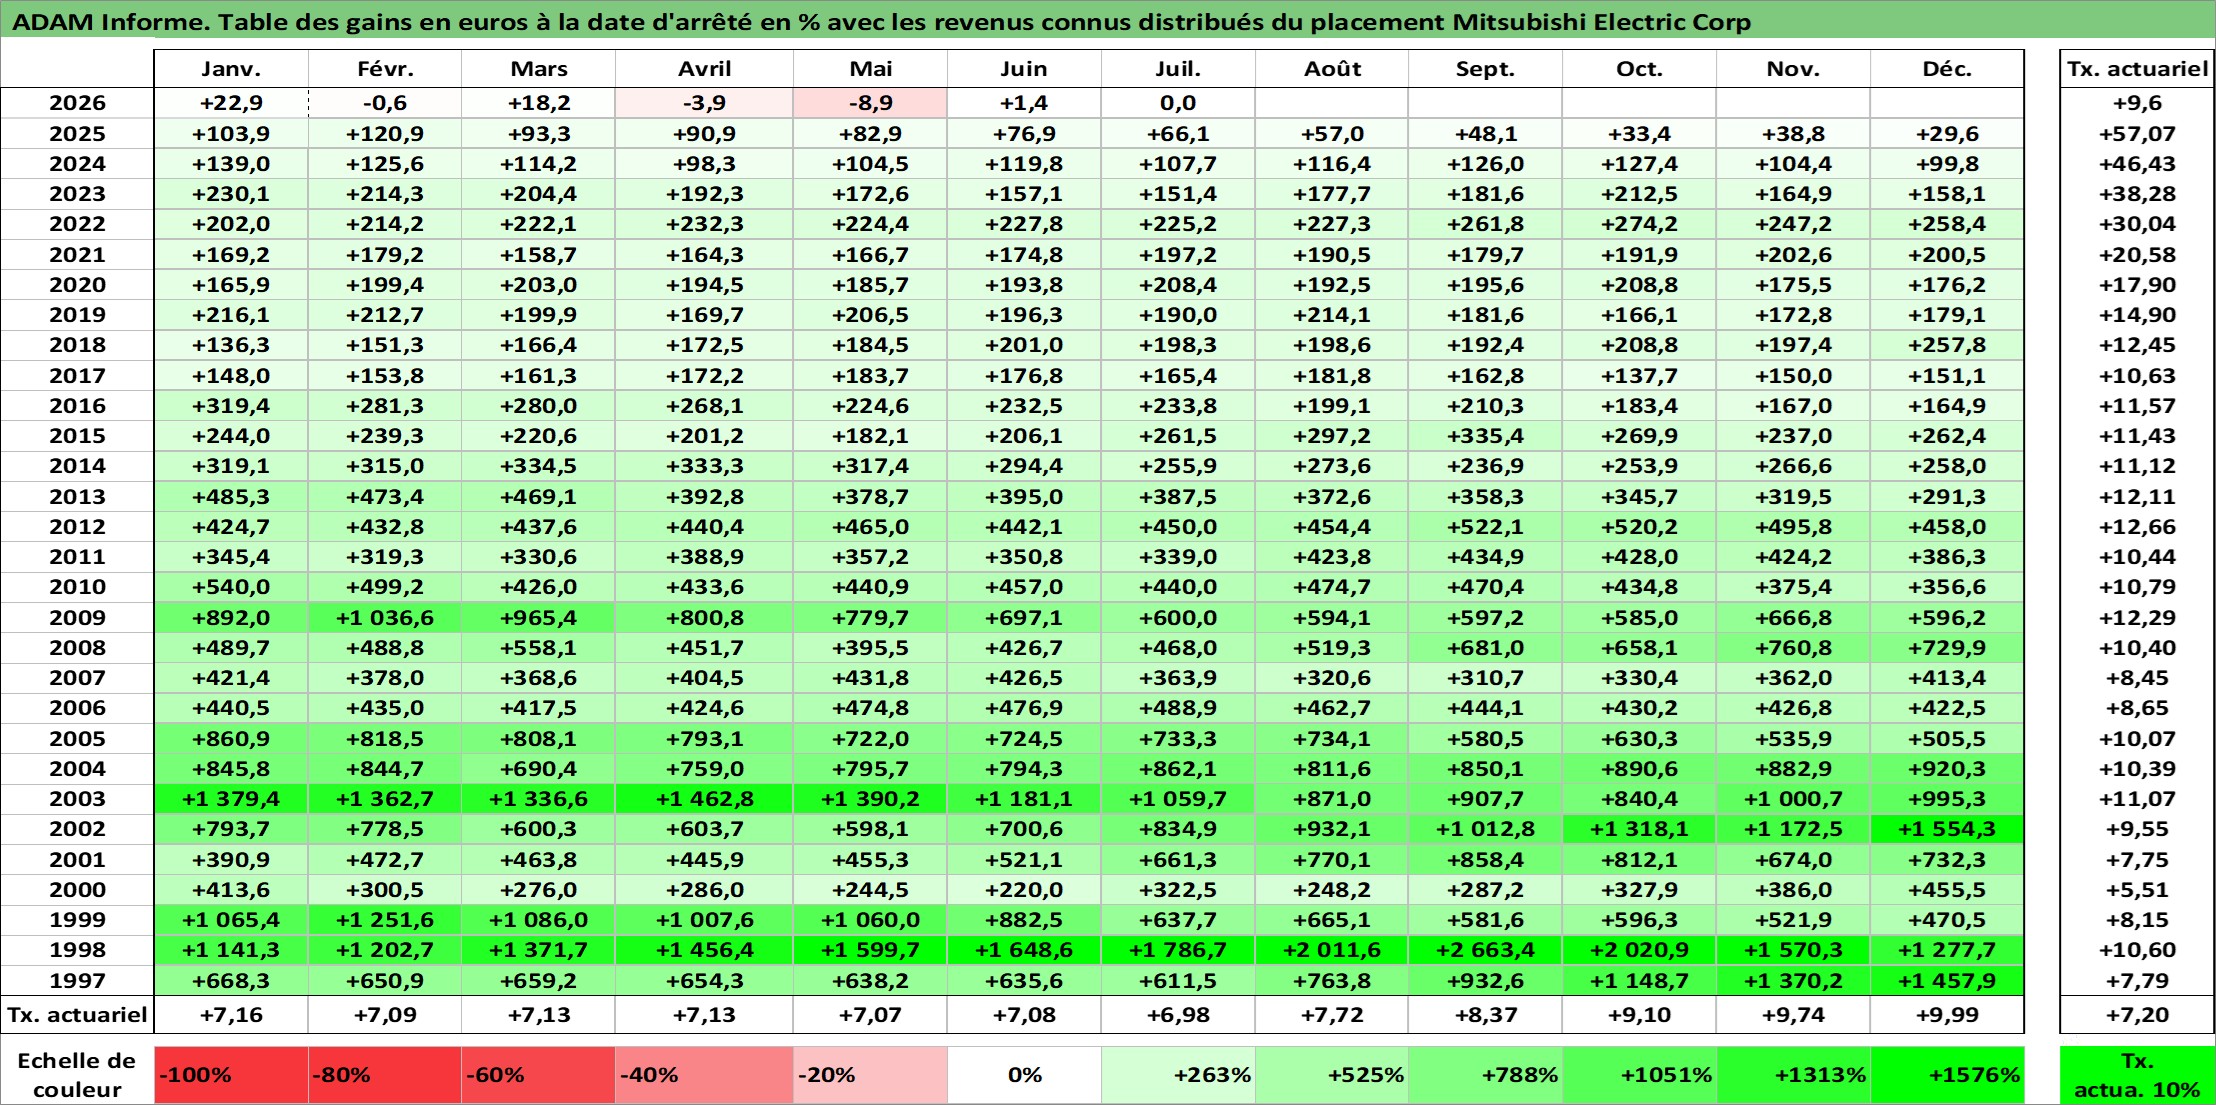Select the +29,6 cell in row 2025

[1947, 134]
